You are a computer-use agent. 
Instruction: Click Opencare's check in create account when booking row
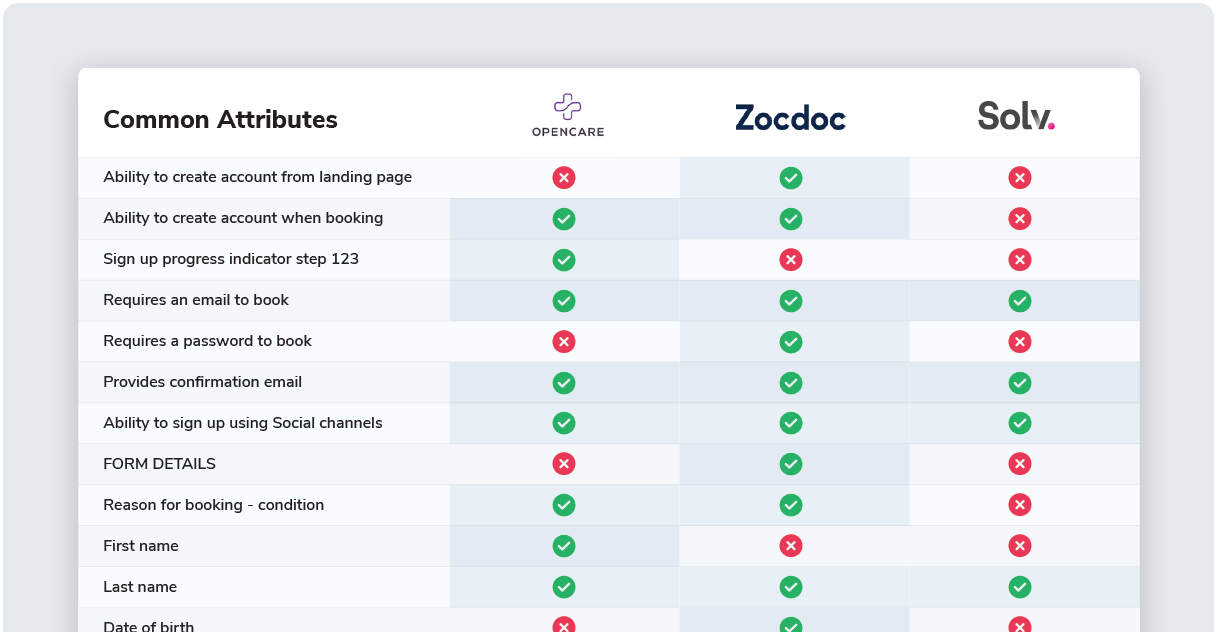(564, 219)
